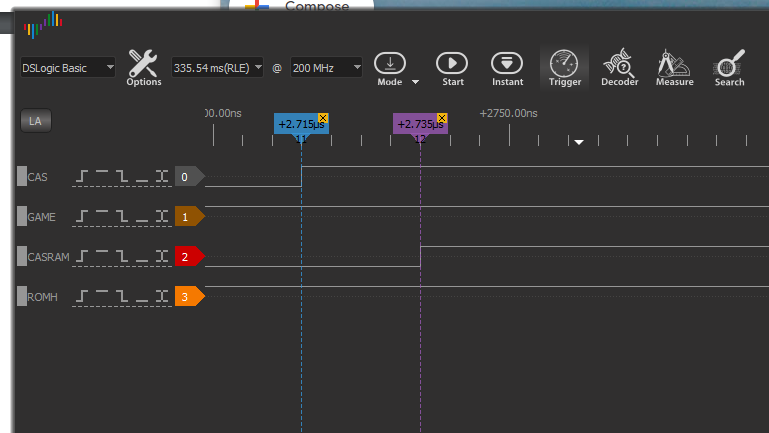Set falling edge trigger for ROMH
The width and height of the screenshot is (769, 433).
pos(122,296)
